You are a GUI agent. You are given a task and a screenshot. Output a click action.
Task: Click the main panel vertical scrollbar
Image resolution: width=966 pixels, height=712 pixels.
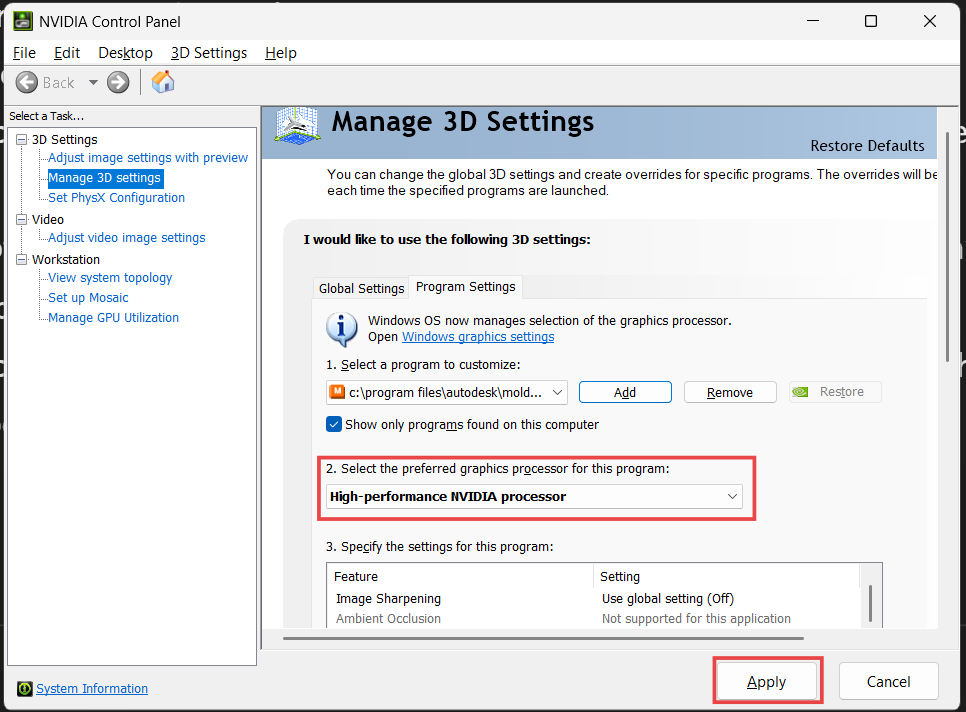click(948, 246)
